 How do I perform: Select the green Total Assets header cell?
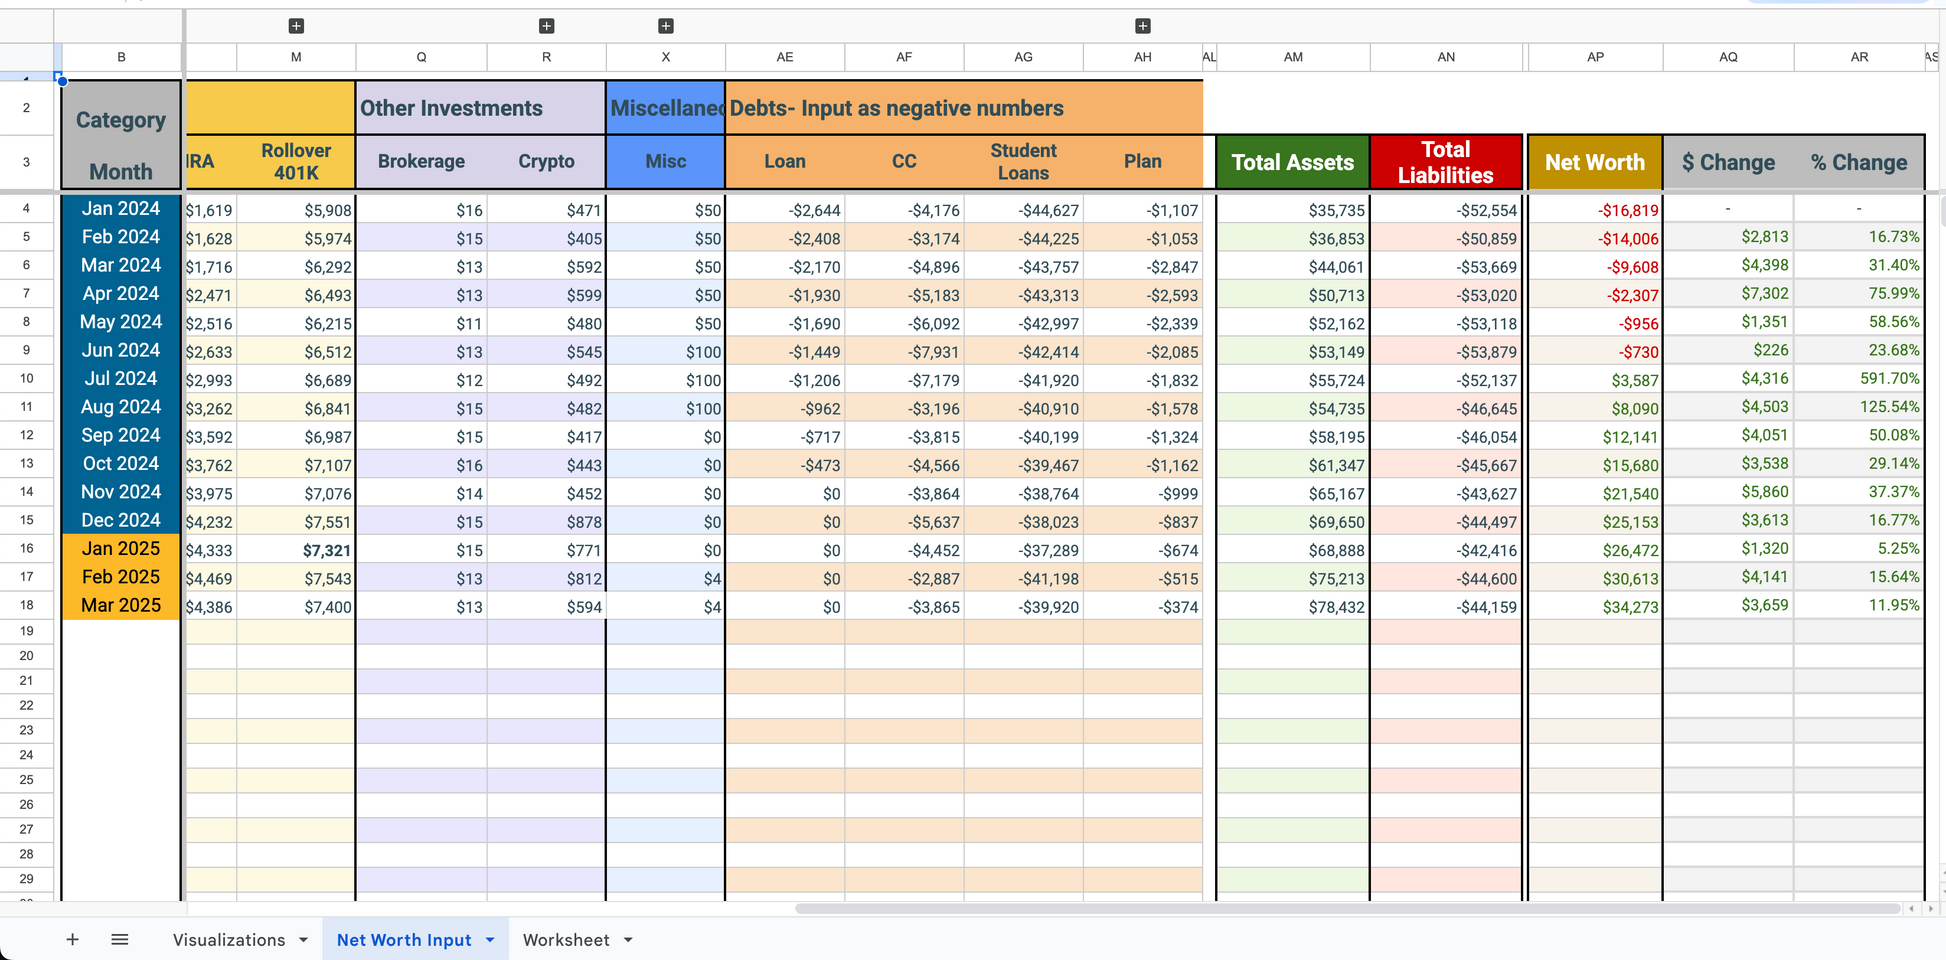1292,162
